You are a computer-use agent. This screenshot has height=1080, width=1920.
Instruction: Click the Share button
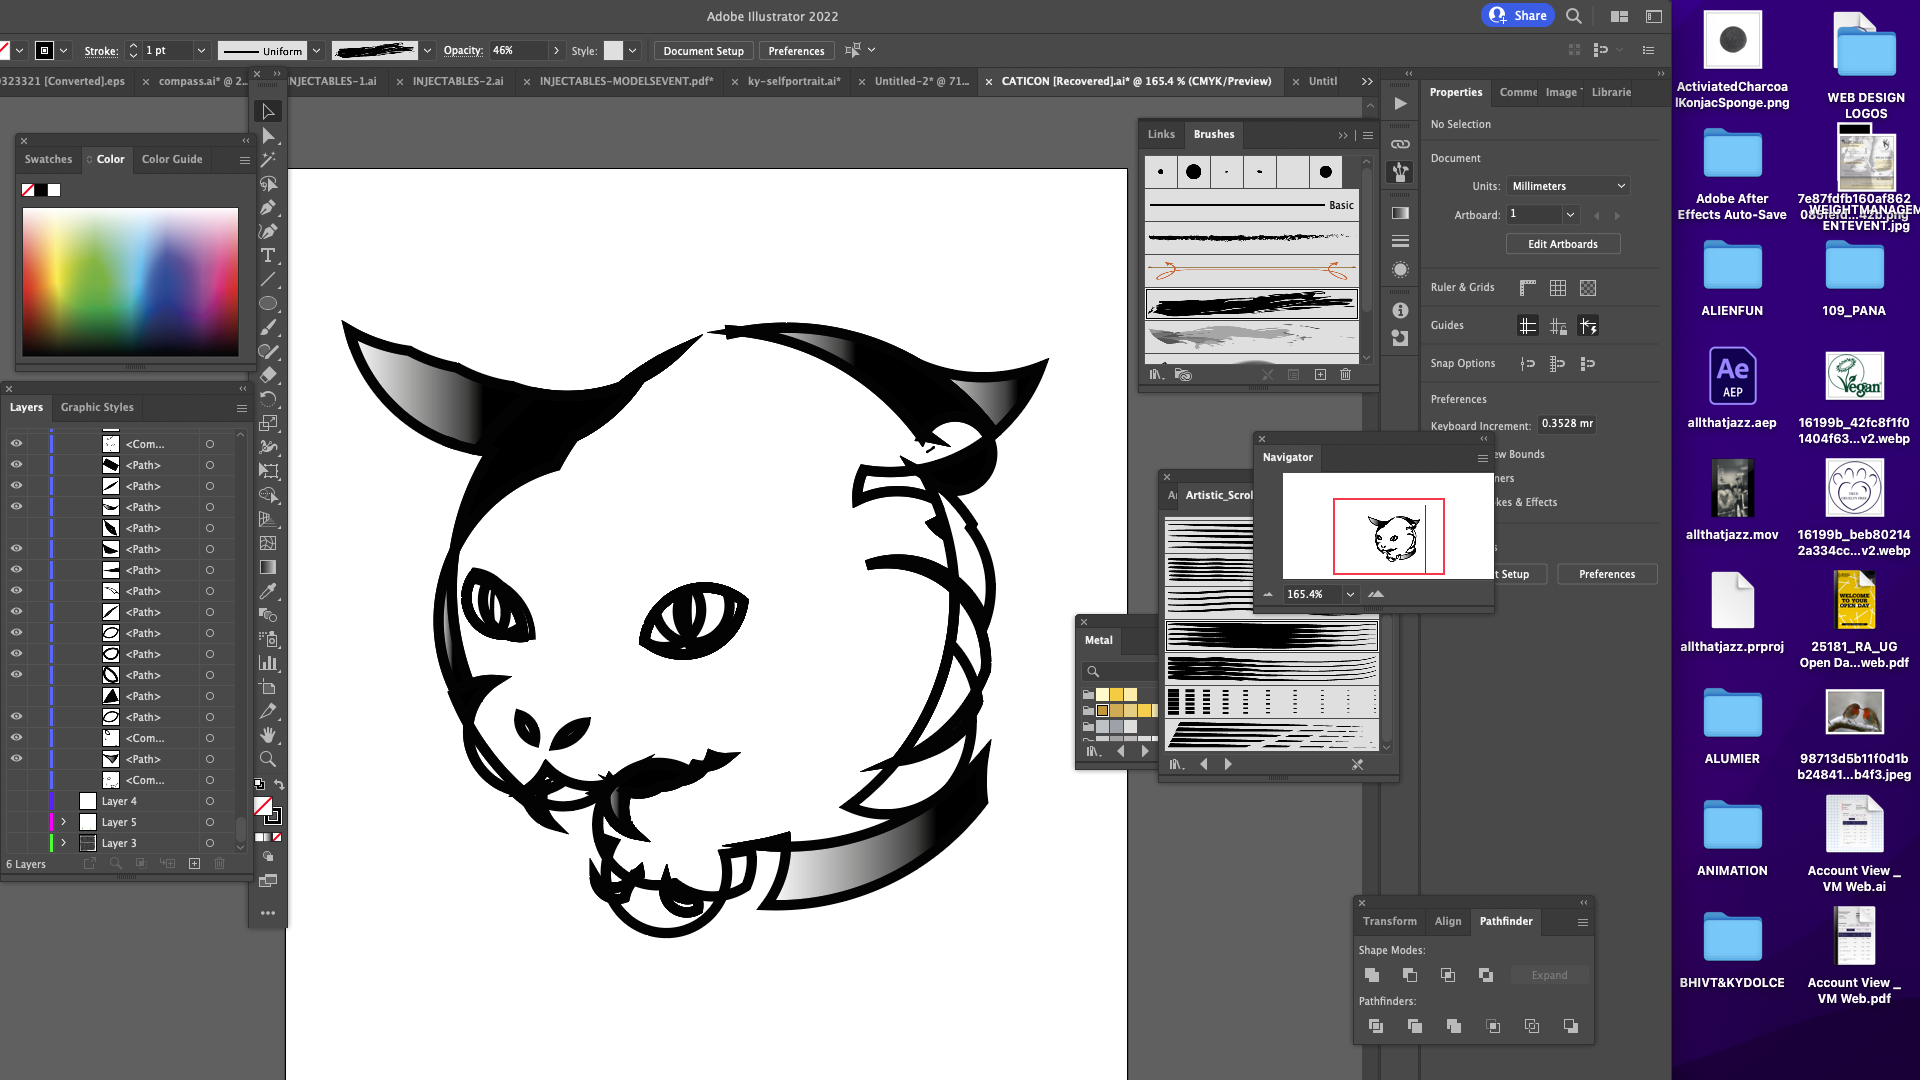tap(1517, 15)
